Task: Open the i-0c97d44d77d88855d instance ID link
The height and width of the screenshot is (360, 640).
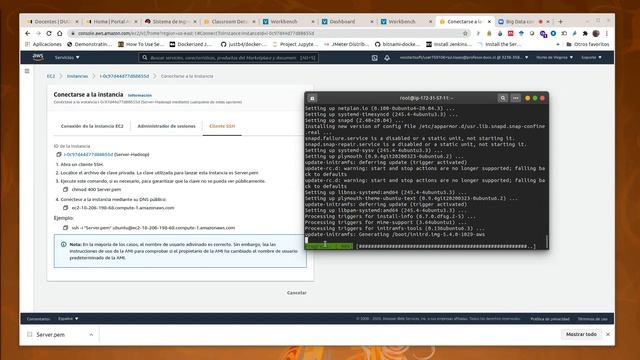Action: [x=88, y=155]
